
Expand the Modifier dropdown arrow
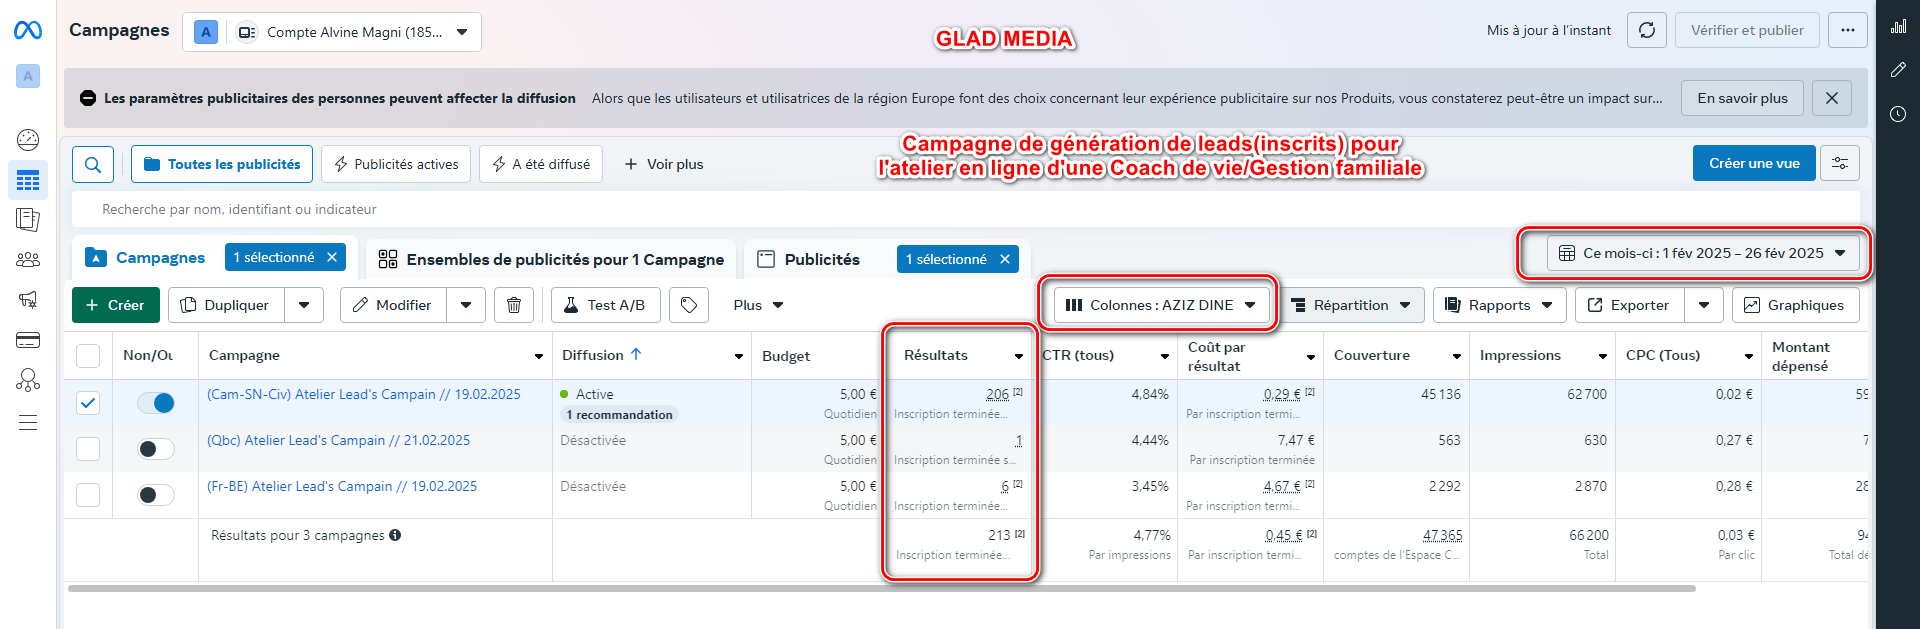coord(466,305)
